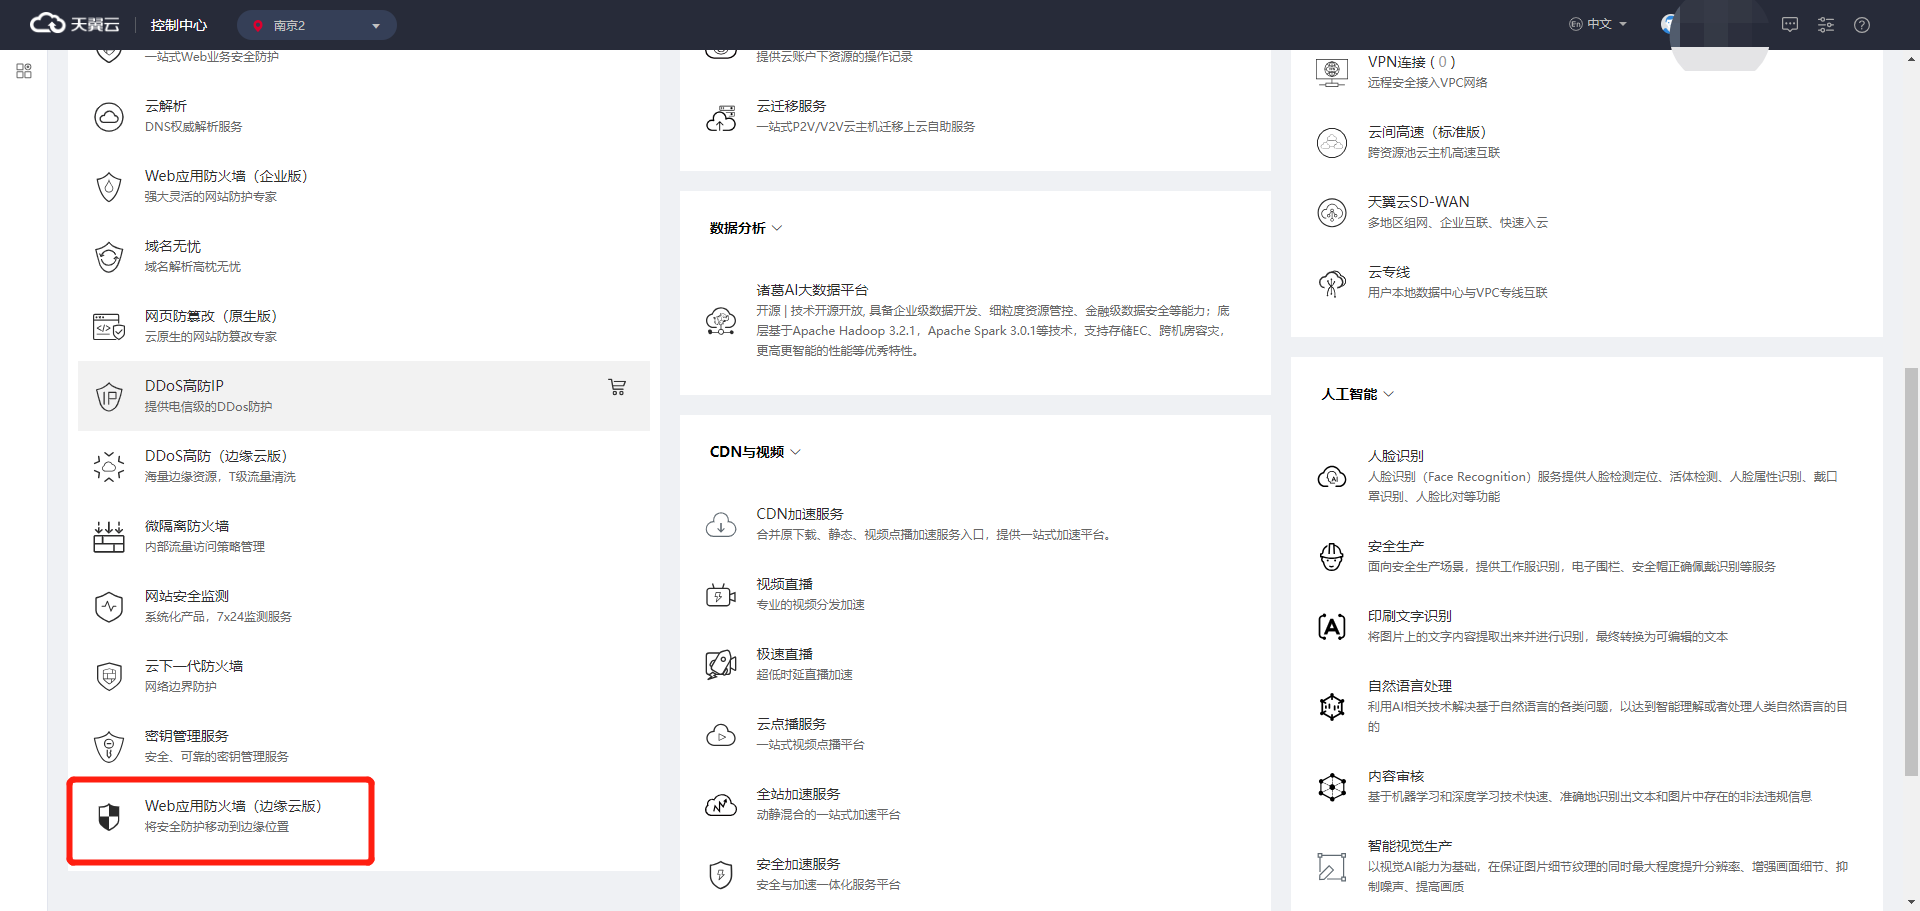Collapse the 数据分析 section
Screen dimensions: 1920x911
(746, 229)
